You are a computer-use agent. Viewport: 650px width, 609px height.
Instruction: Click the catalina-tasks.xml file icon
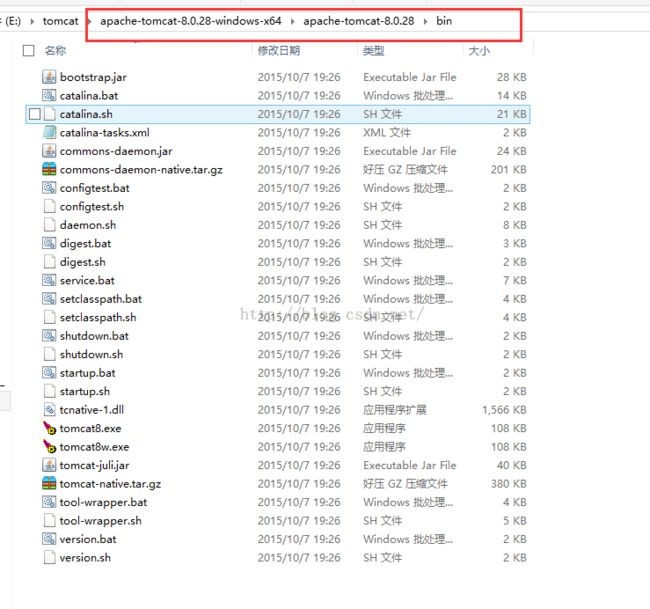(49, 132)
